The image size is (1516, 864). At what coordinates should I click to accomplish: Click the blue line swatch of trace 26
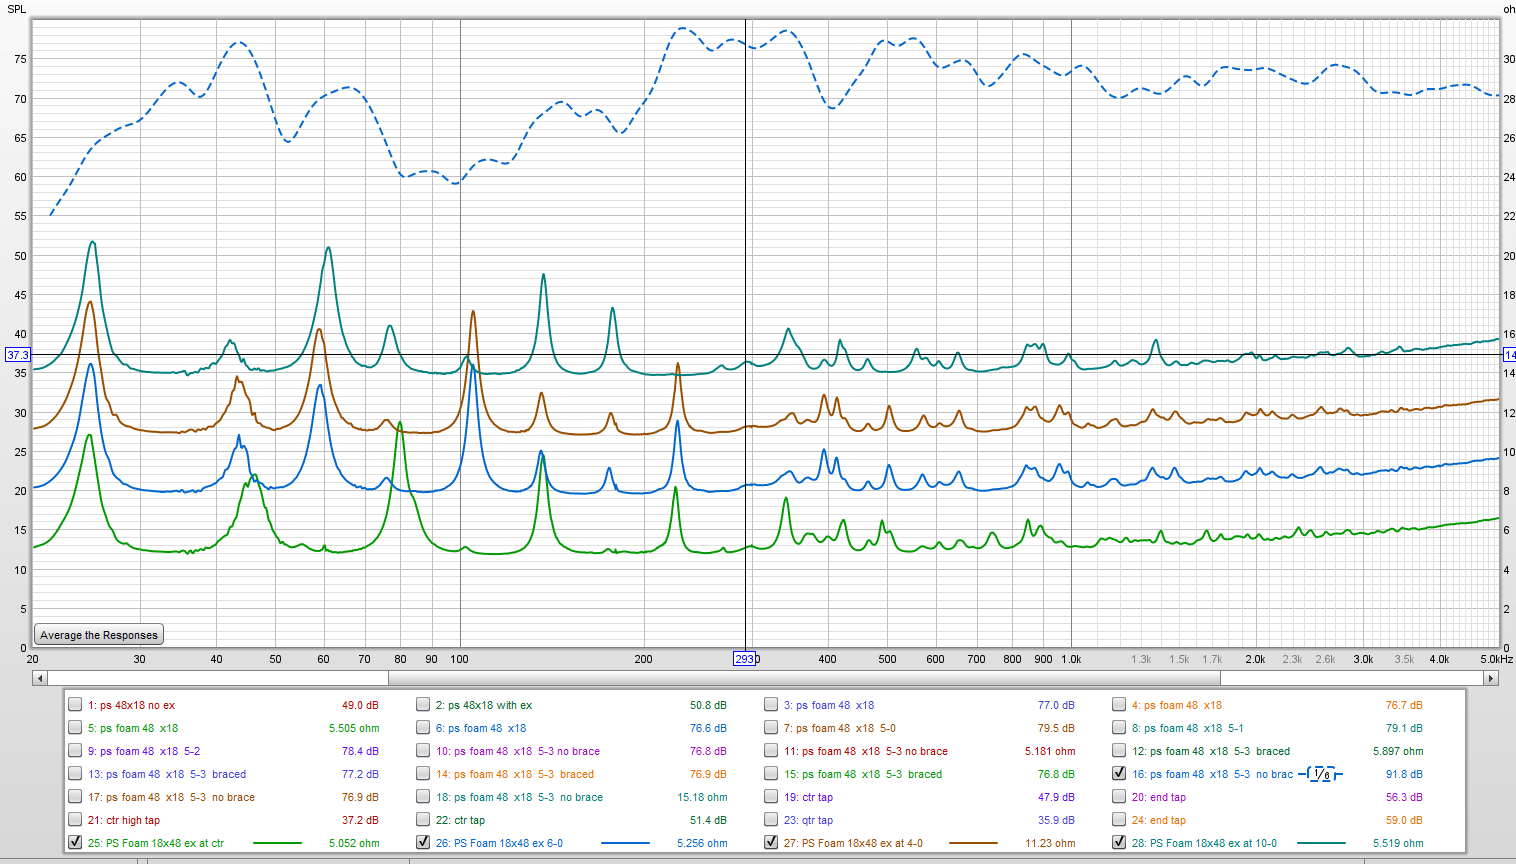click(x=625, y=843)
